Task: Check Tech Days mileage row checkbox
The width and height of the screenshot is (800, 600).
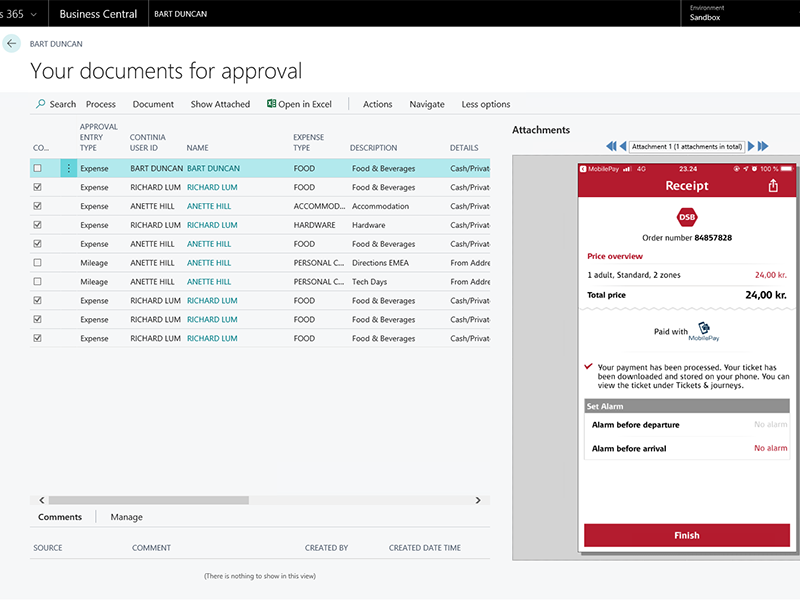Action: [x=37, y=282]
